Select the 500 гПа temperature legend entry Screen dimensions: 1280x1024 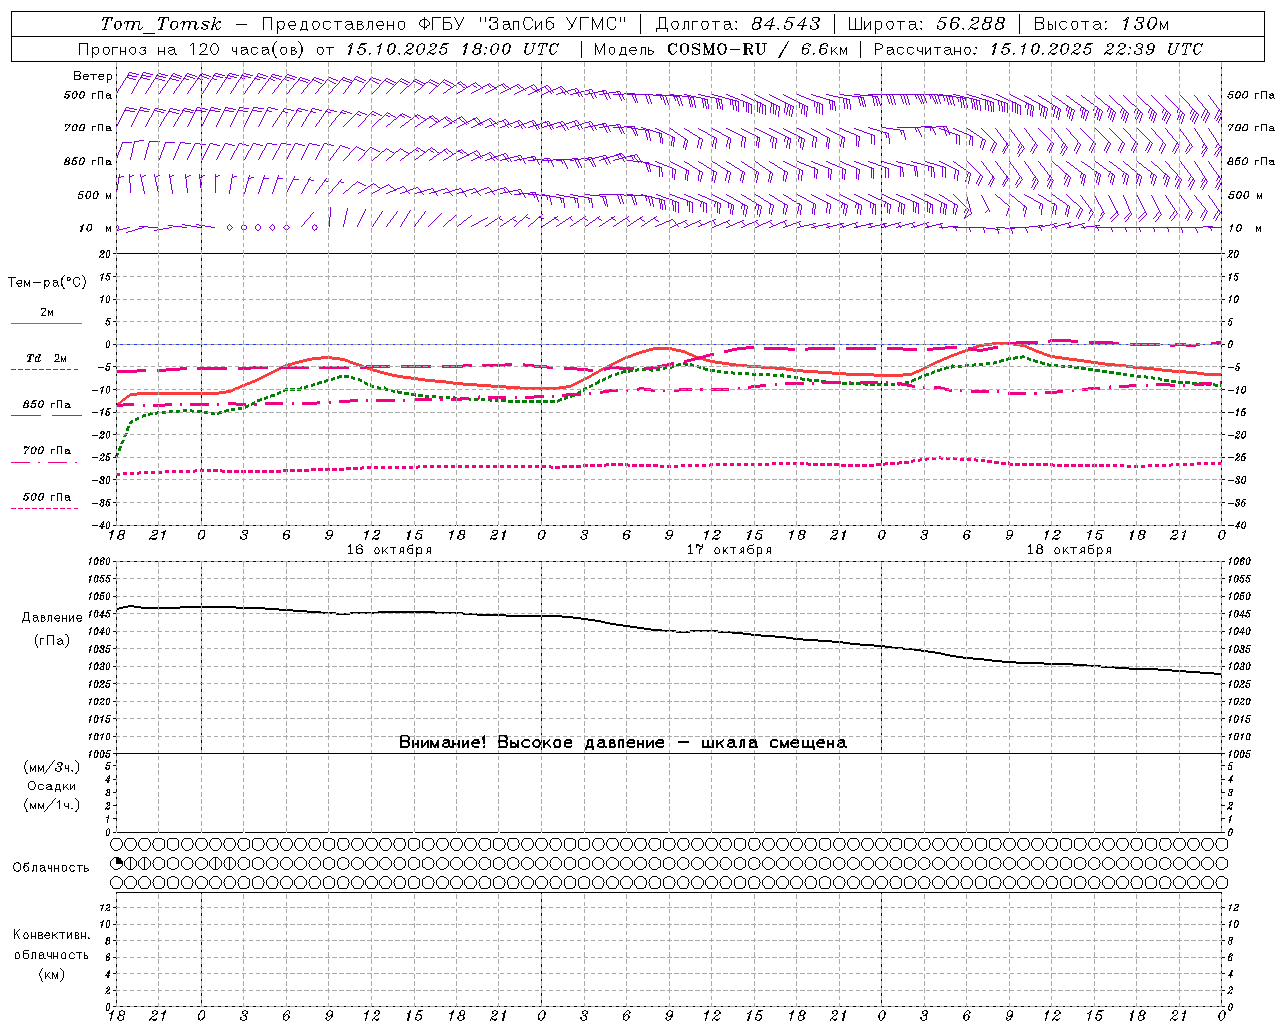(47, 497)
